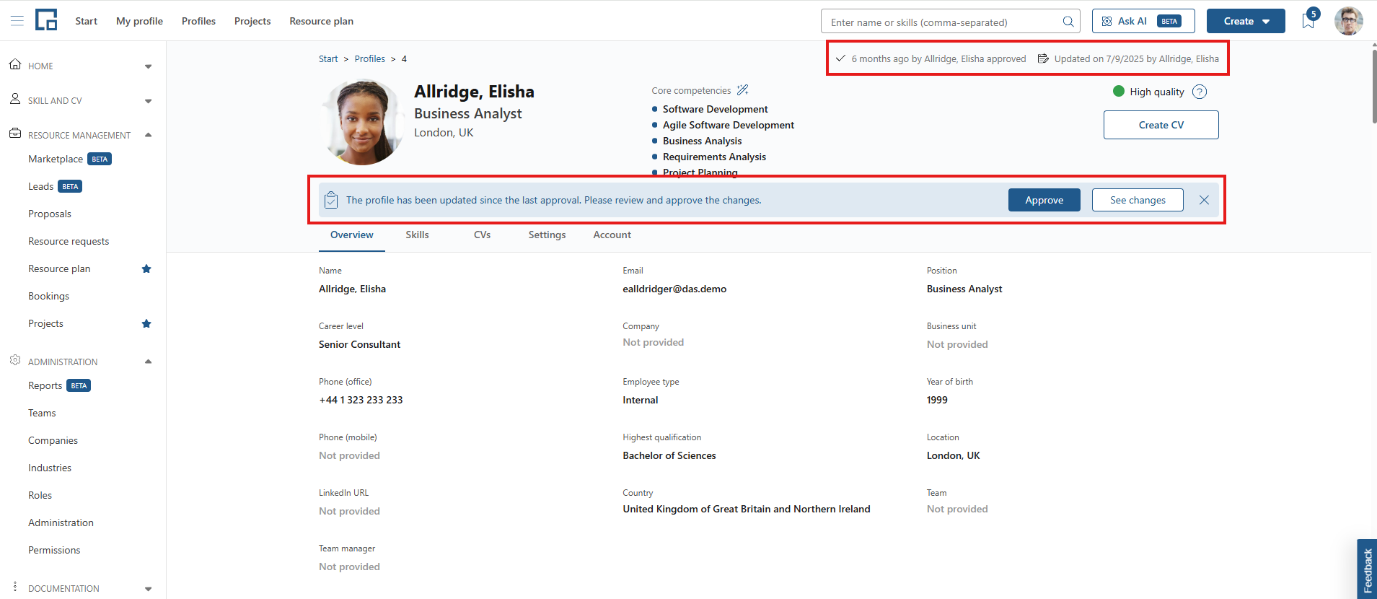Viewport: 1377px width, 599px height.
Task: Click the green High quality indicator
Action: (x=1119, y=92)
